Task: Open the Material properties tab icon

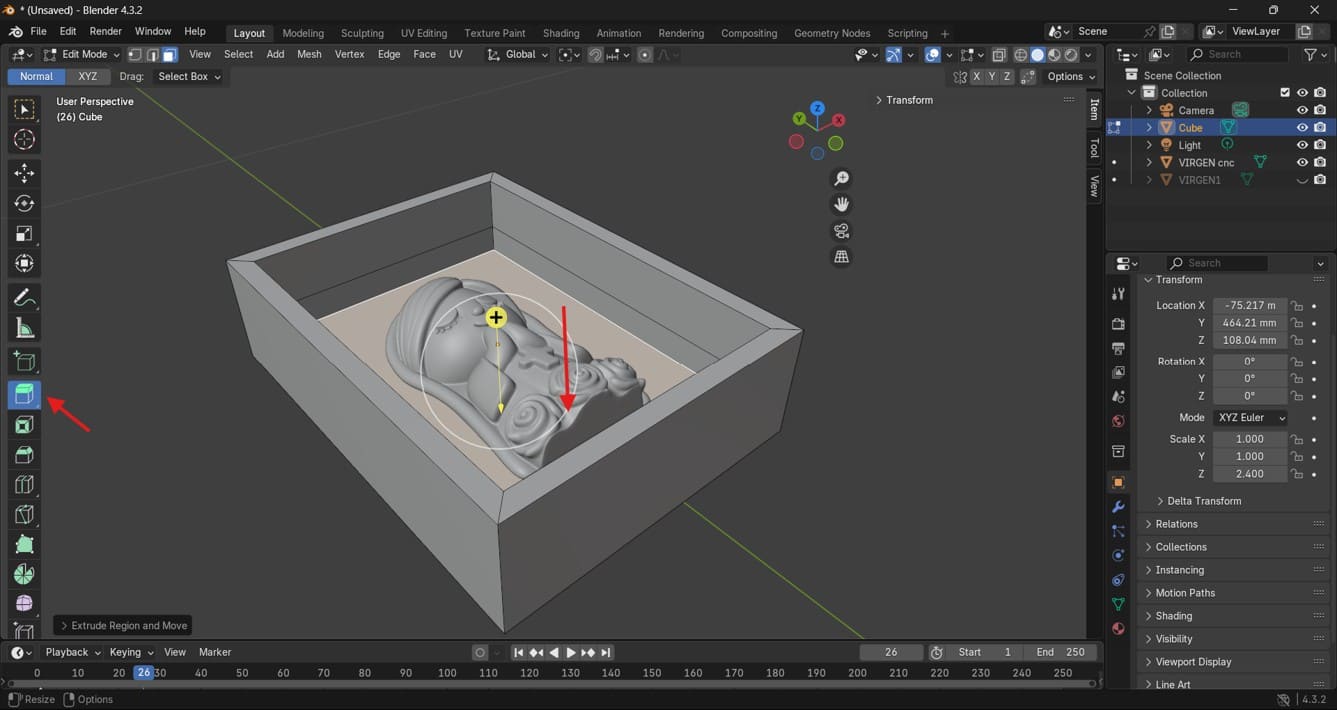Action: point(1118,629)
